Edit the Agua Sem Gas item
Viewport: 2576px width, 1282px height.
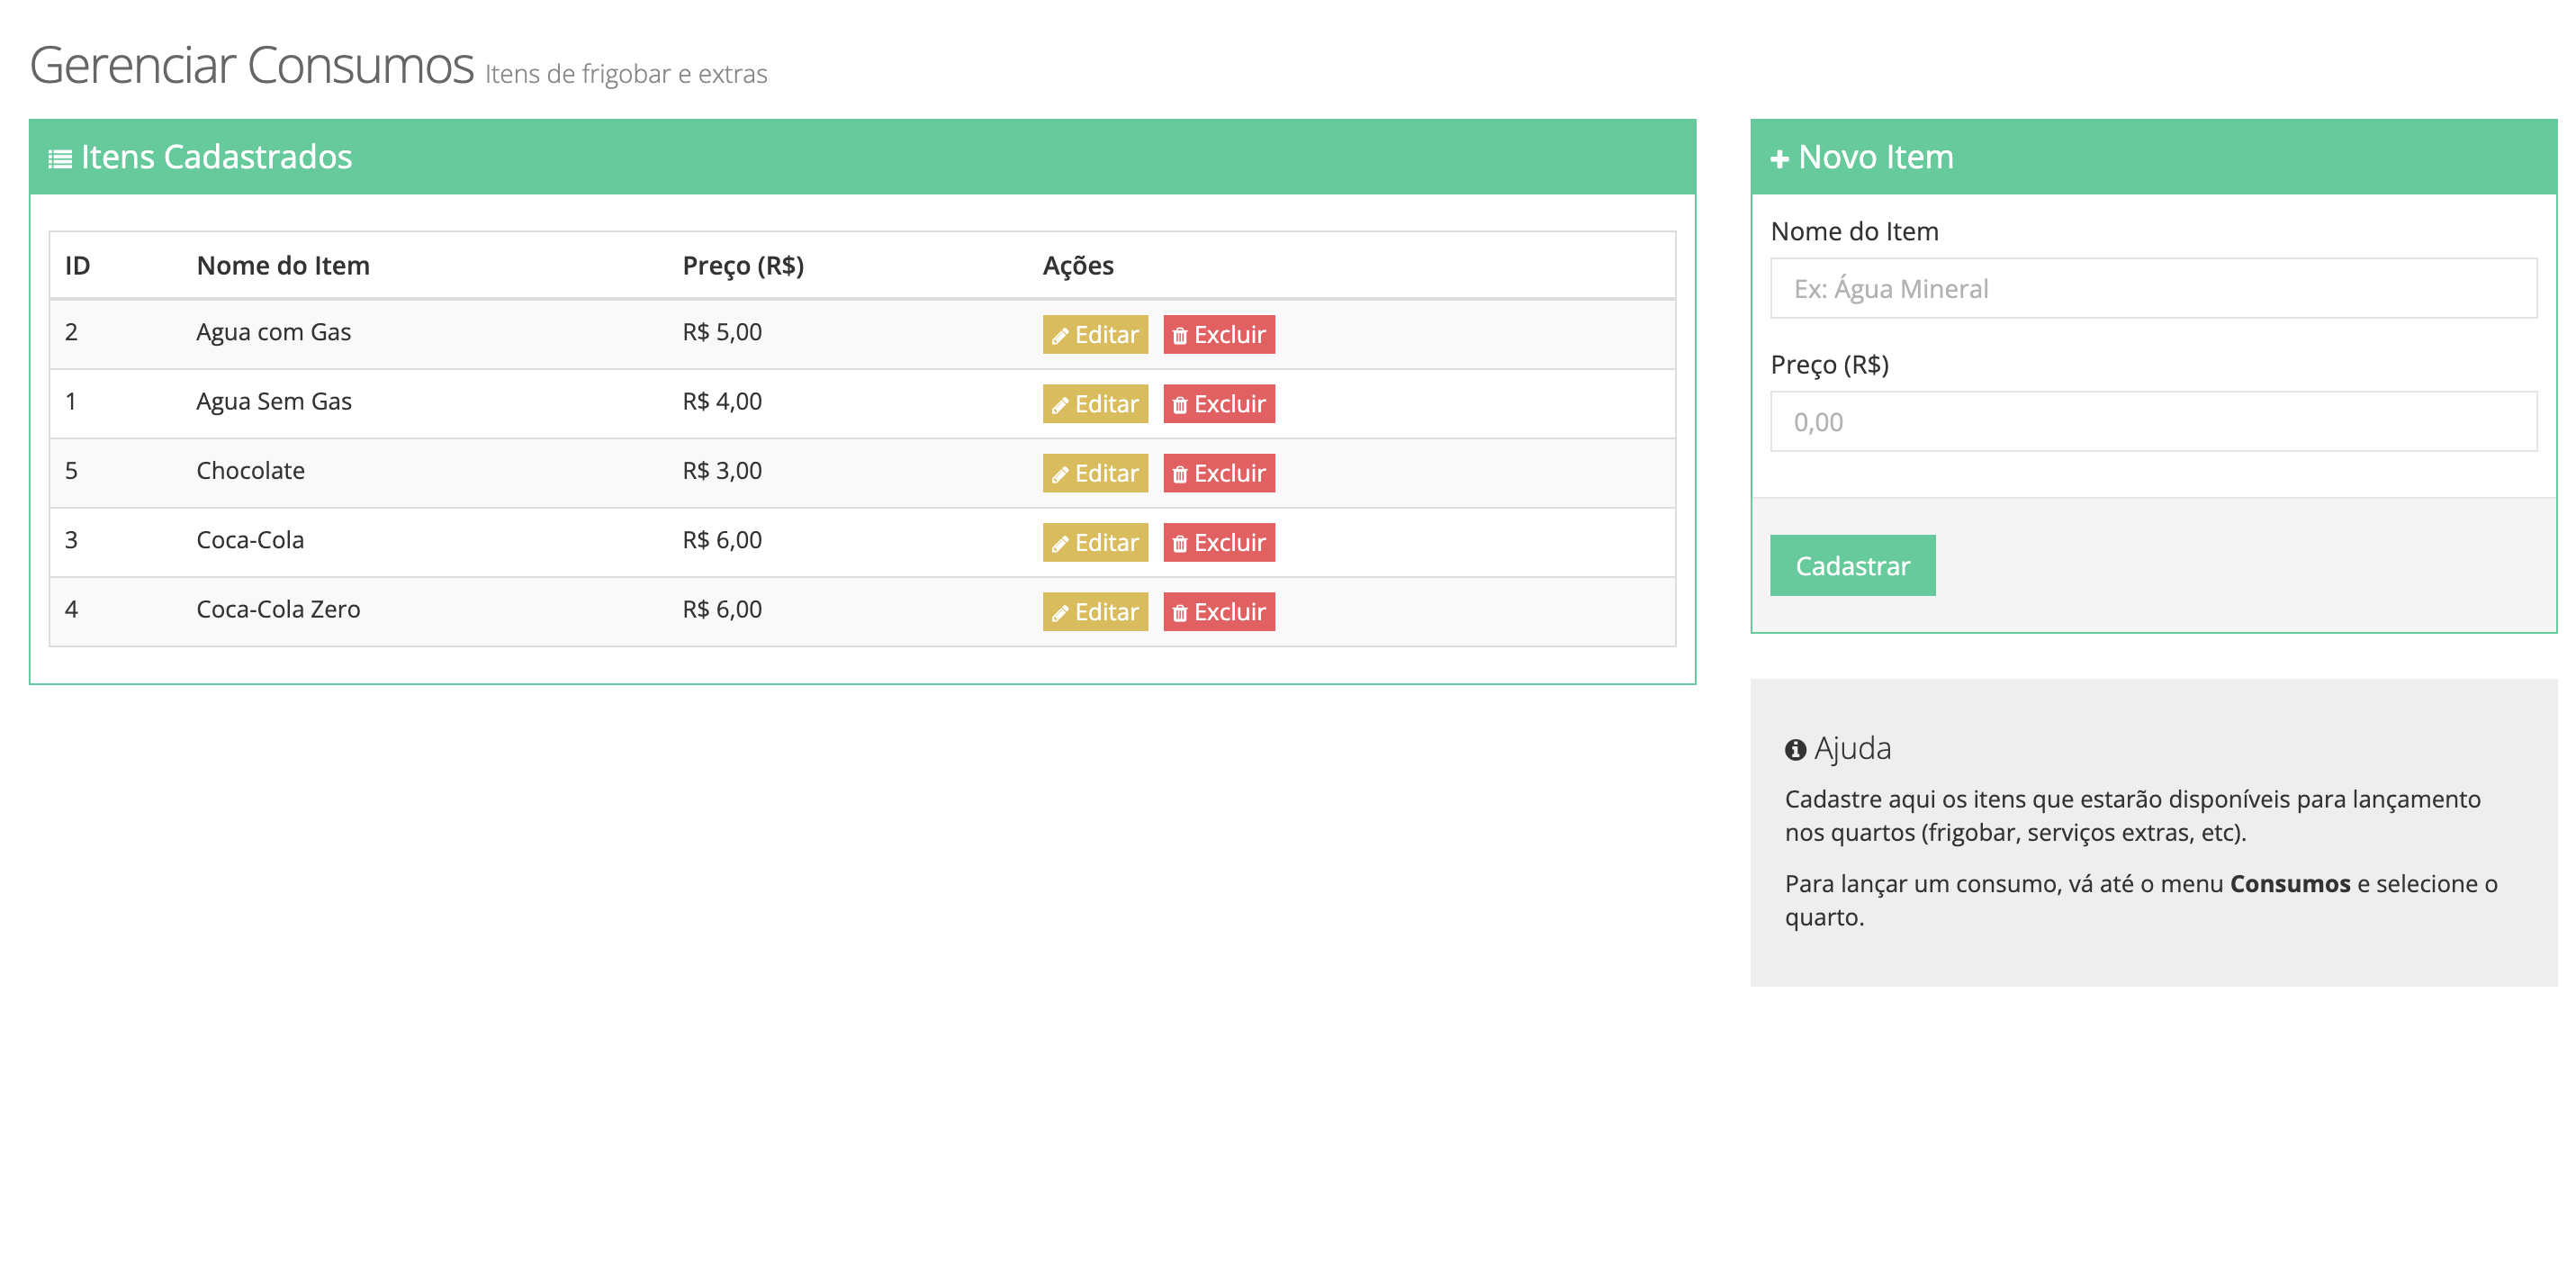[1095, 404]
